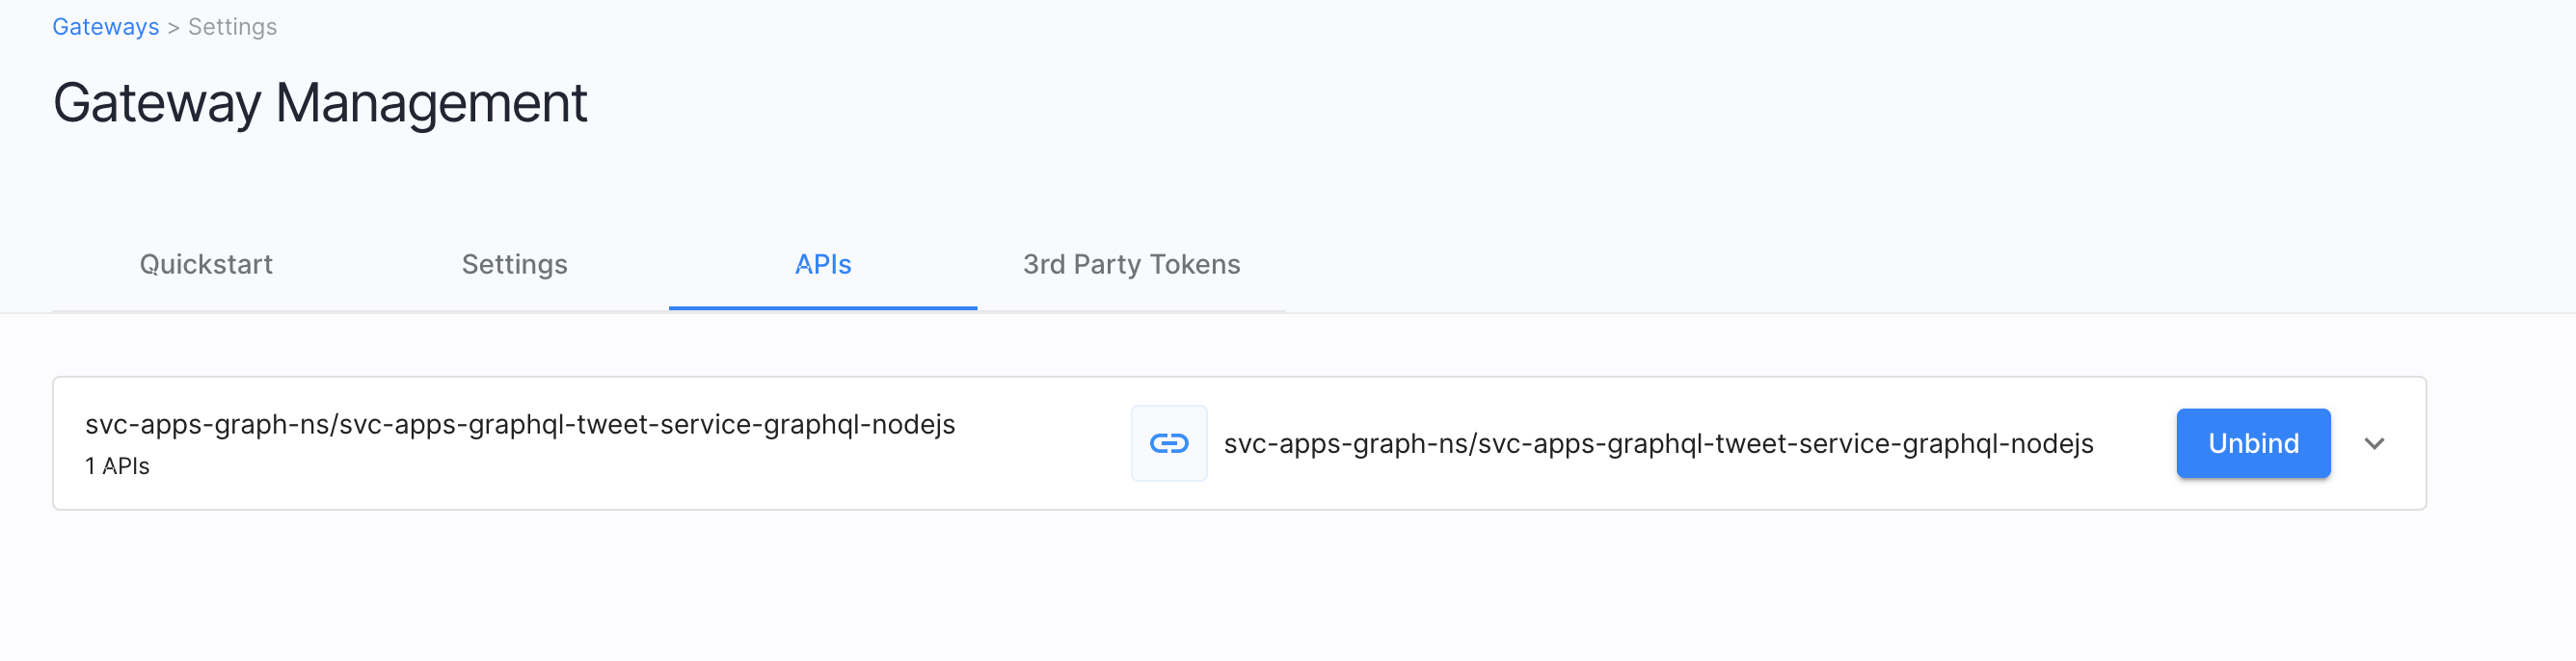Open the Settings tab
This screenshot has height=661, width=2576.
coord(514,264)
